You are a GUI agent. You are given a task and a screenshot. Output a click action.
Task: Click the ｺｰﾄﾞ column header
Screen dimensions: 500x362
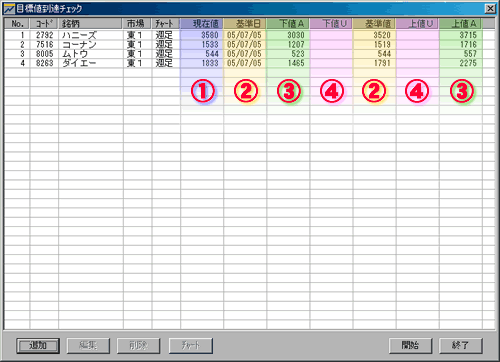pyautogui.click(x=44, y=24)
